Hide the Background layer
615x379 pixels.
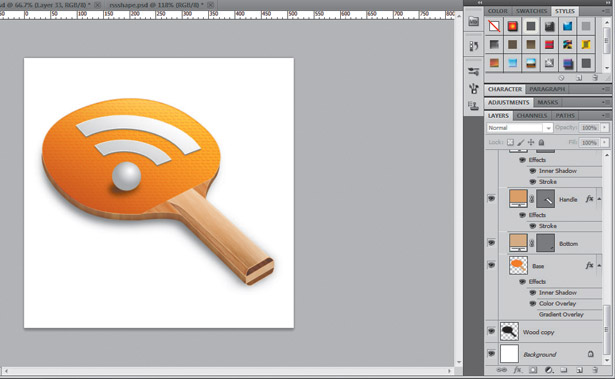pyautogui.click(x=491, y=354)
